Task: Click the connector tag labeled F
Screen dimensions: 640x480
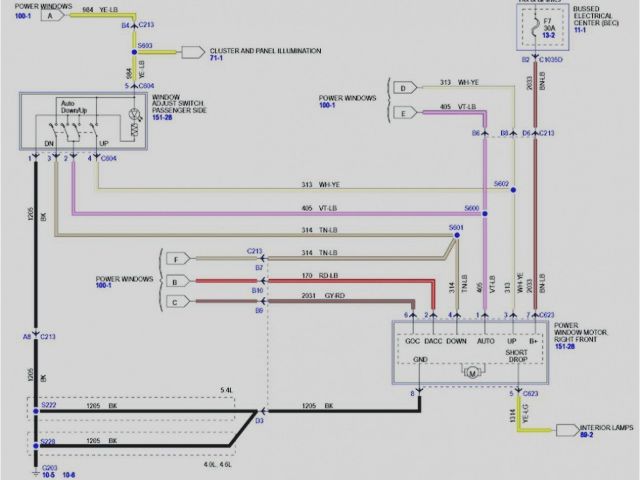Action: (x=178, y=259)
